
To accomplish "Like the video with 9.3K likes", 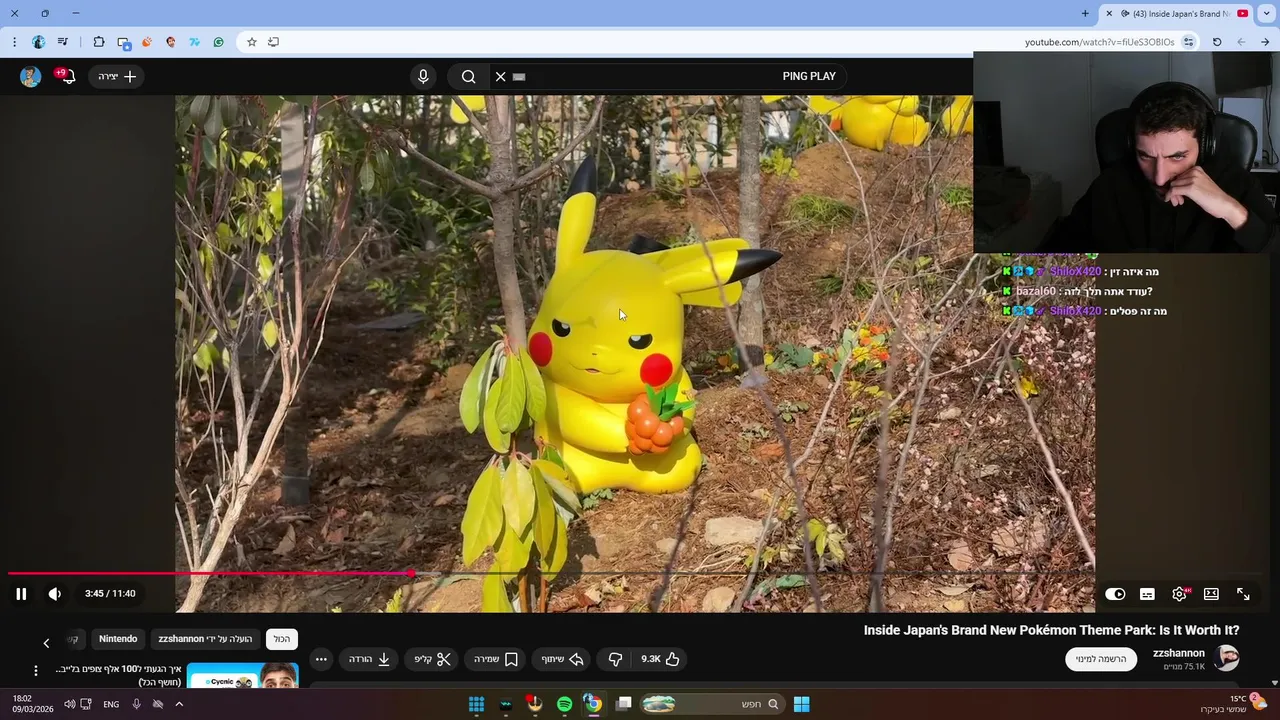I will tap(660, 659).
